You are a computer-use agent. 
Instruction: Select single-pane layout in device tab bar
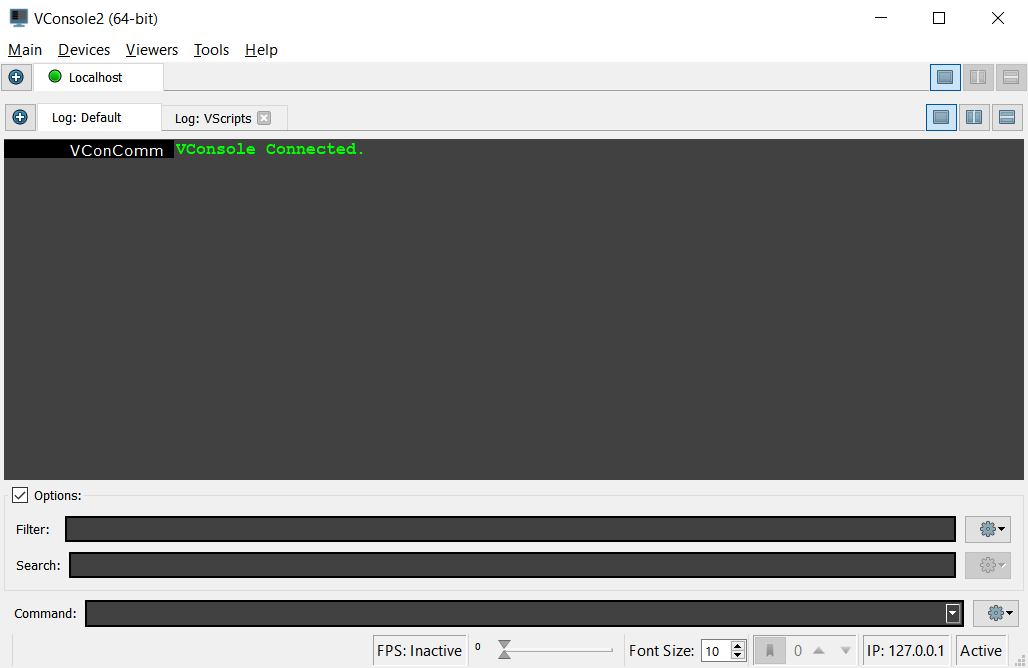(945, 77)
